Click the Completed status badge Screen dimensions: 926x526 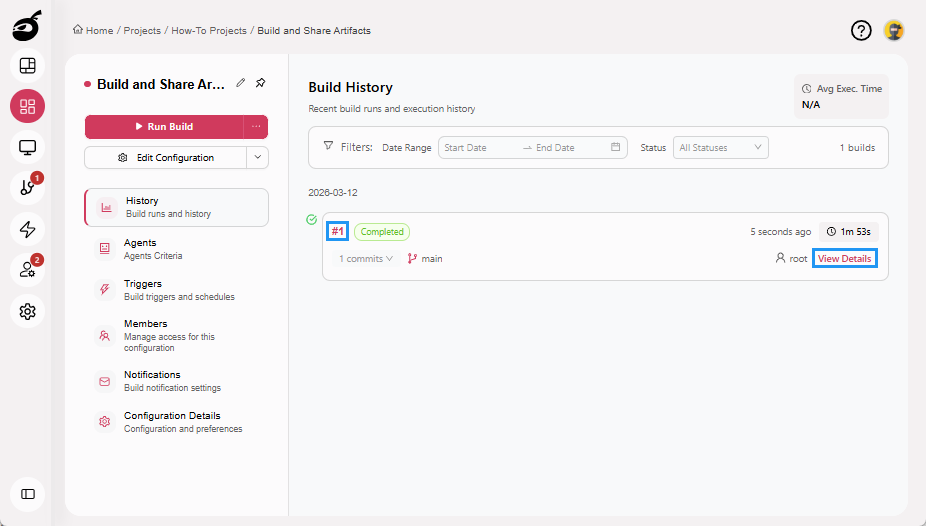[x=382, y=231]
